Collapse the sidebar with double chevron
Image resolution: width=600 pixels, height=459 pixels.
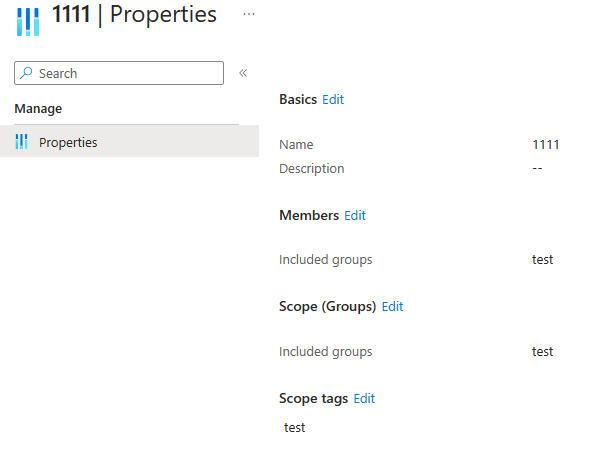click(243, 73)
